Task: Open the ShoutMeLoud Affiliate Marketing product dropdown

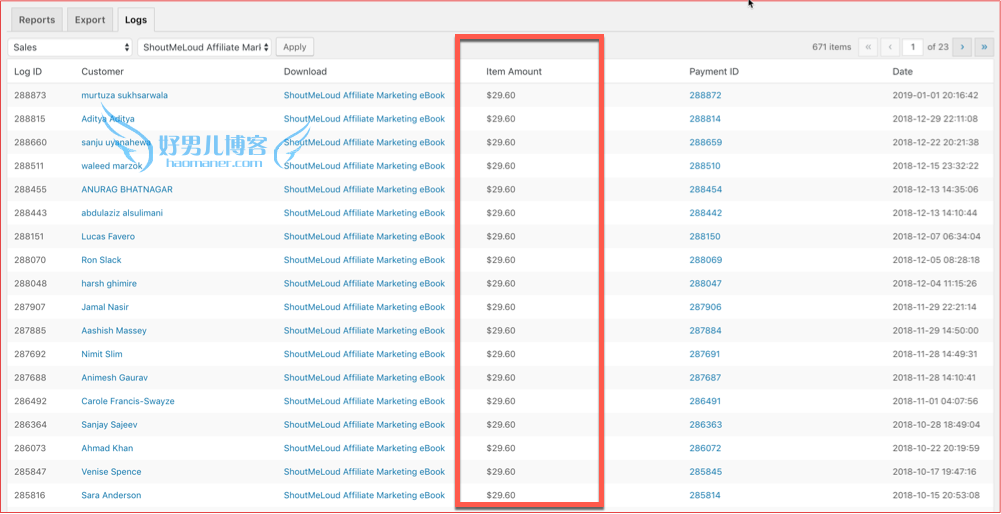Action: (x=204, y=47)
